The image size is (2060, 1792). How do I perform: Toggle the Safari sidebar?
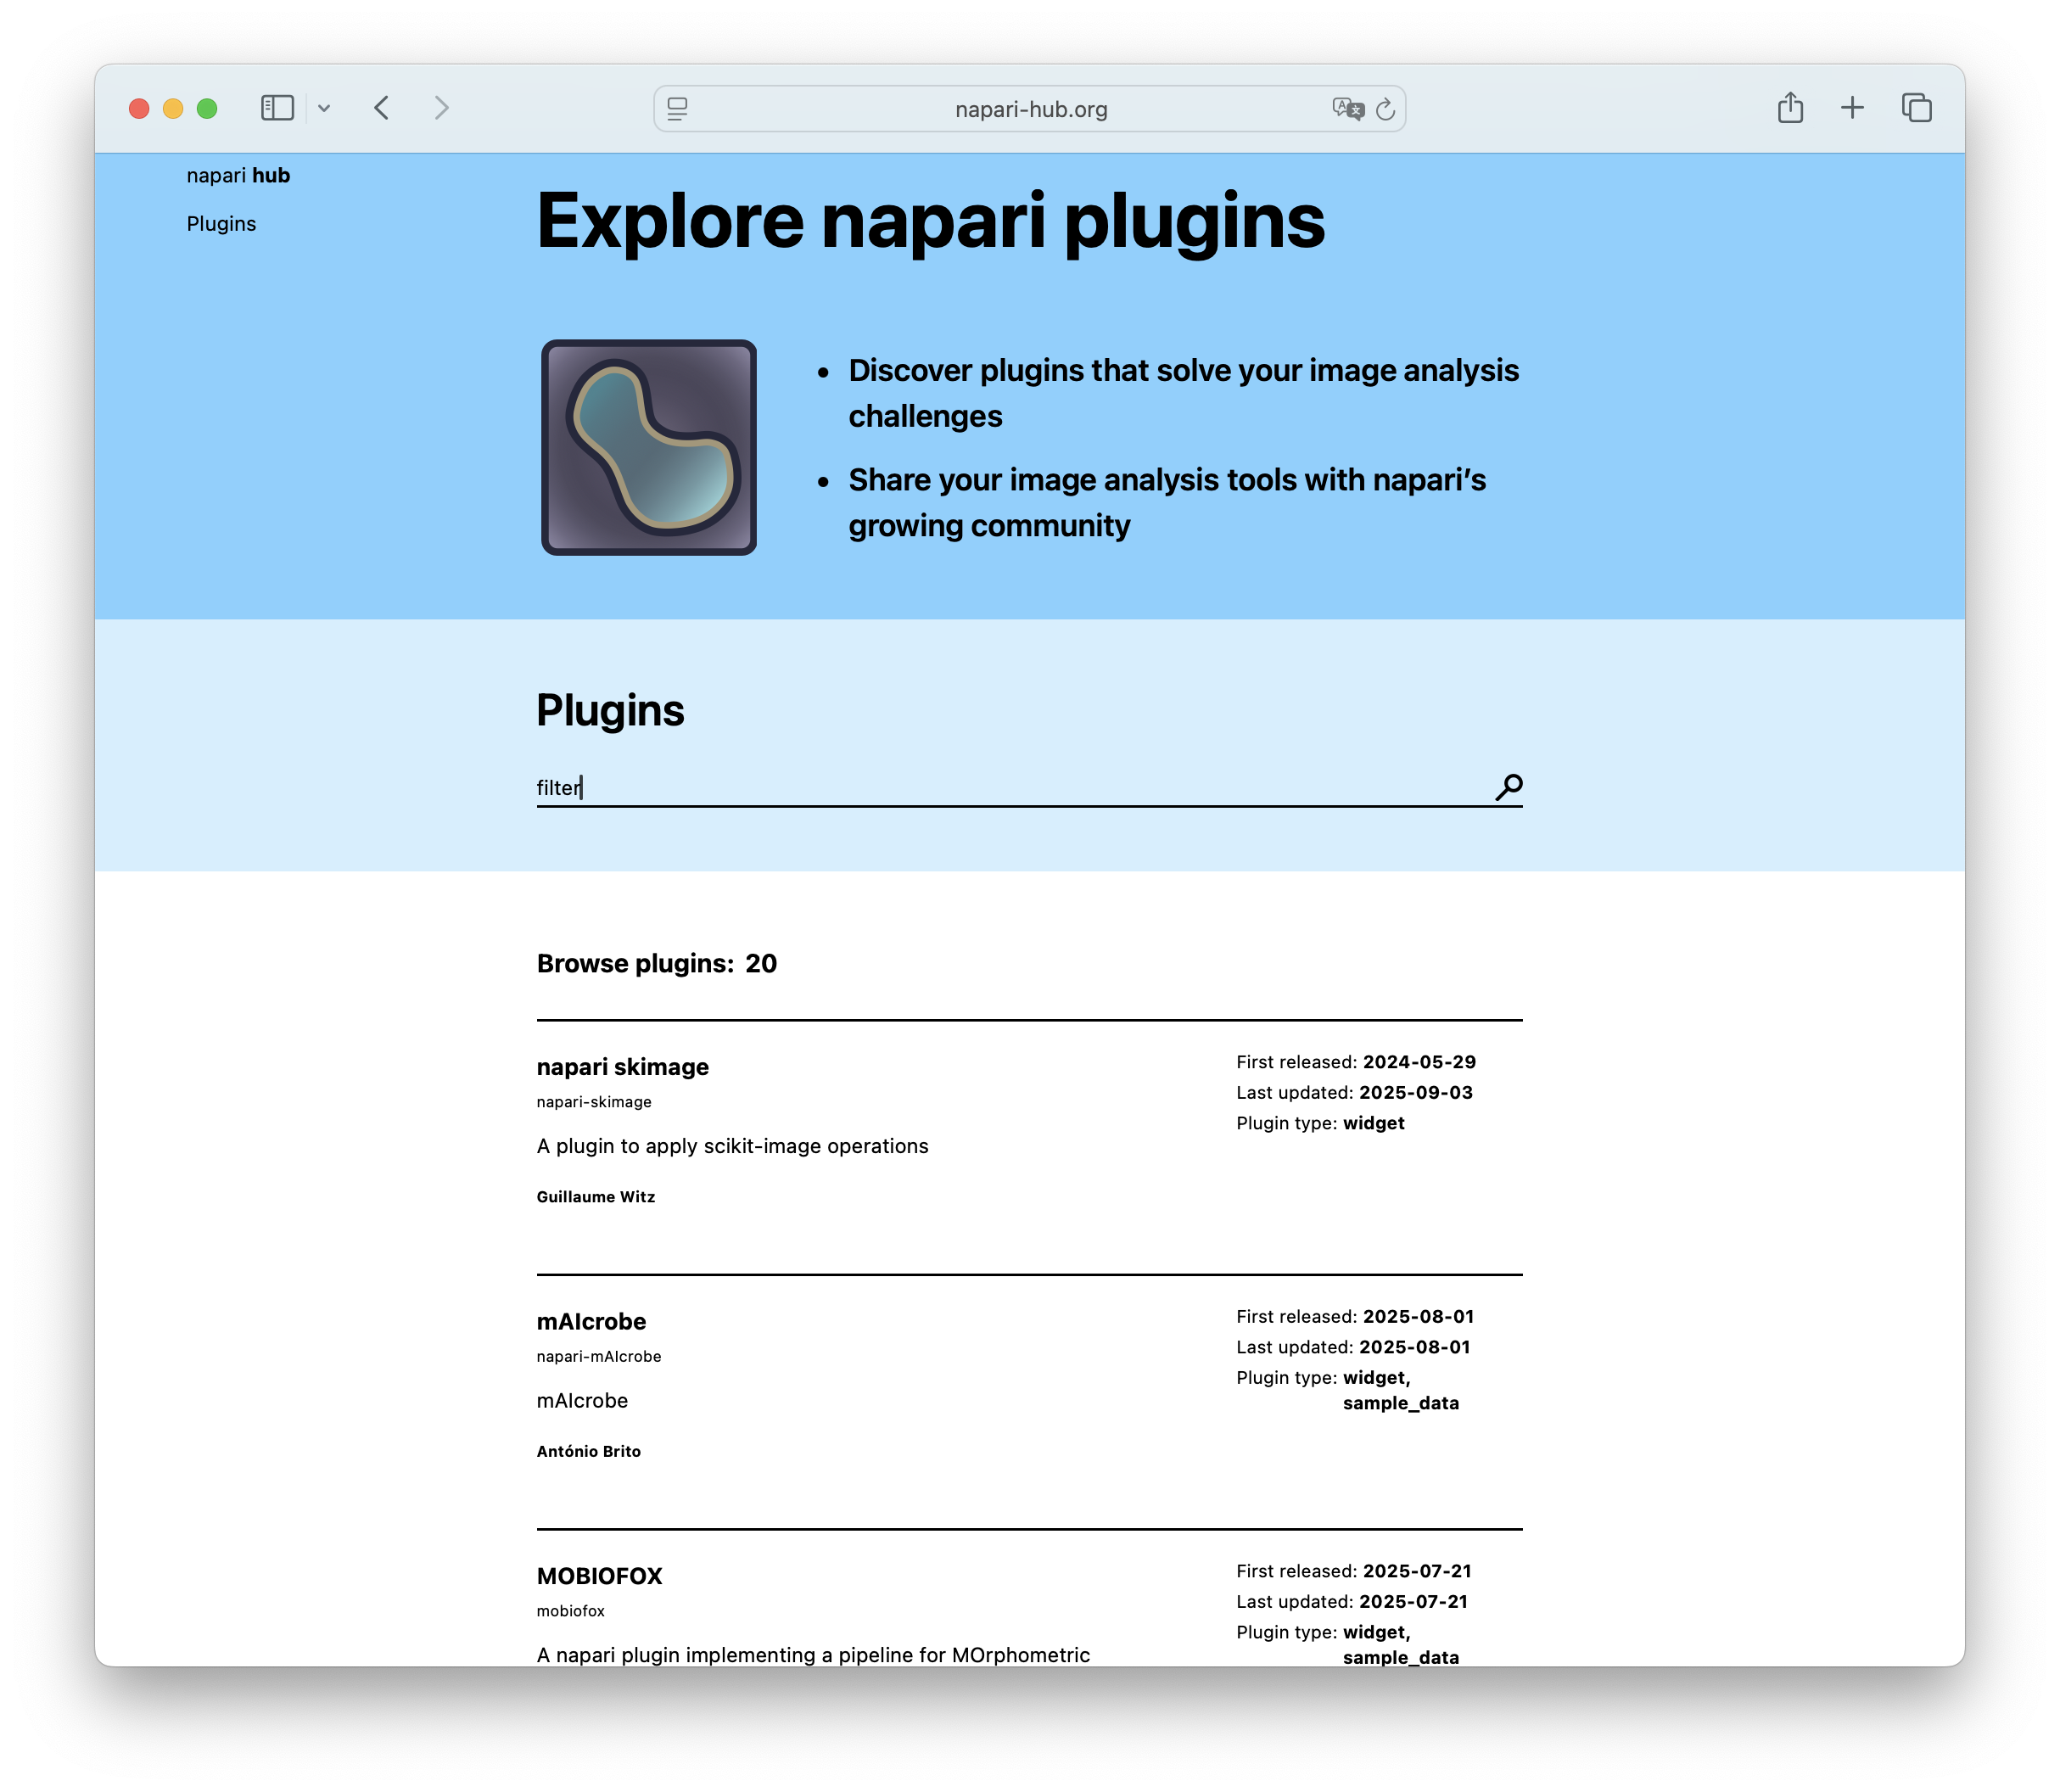point(277,108)
